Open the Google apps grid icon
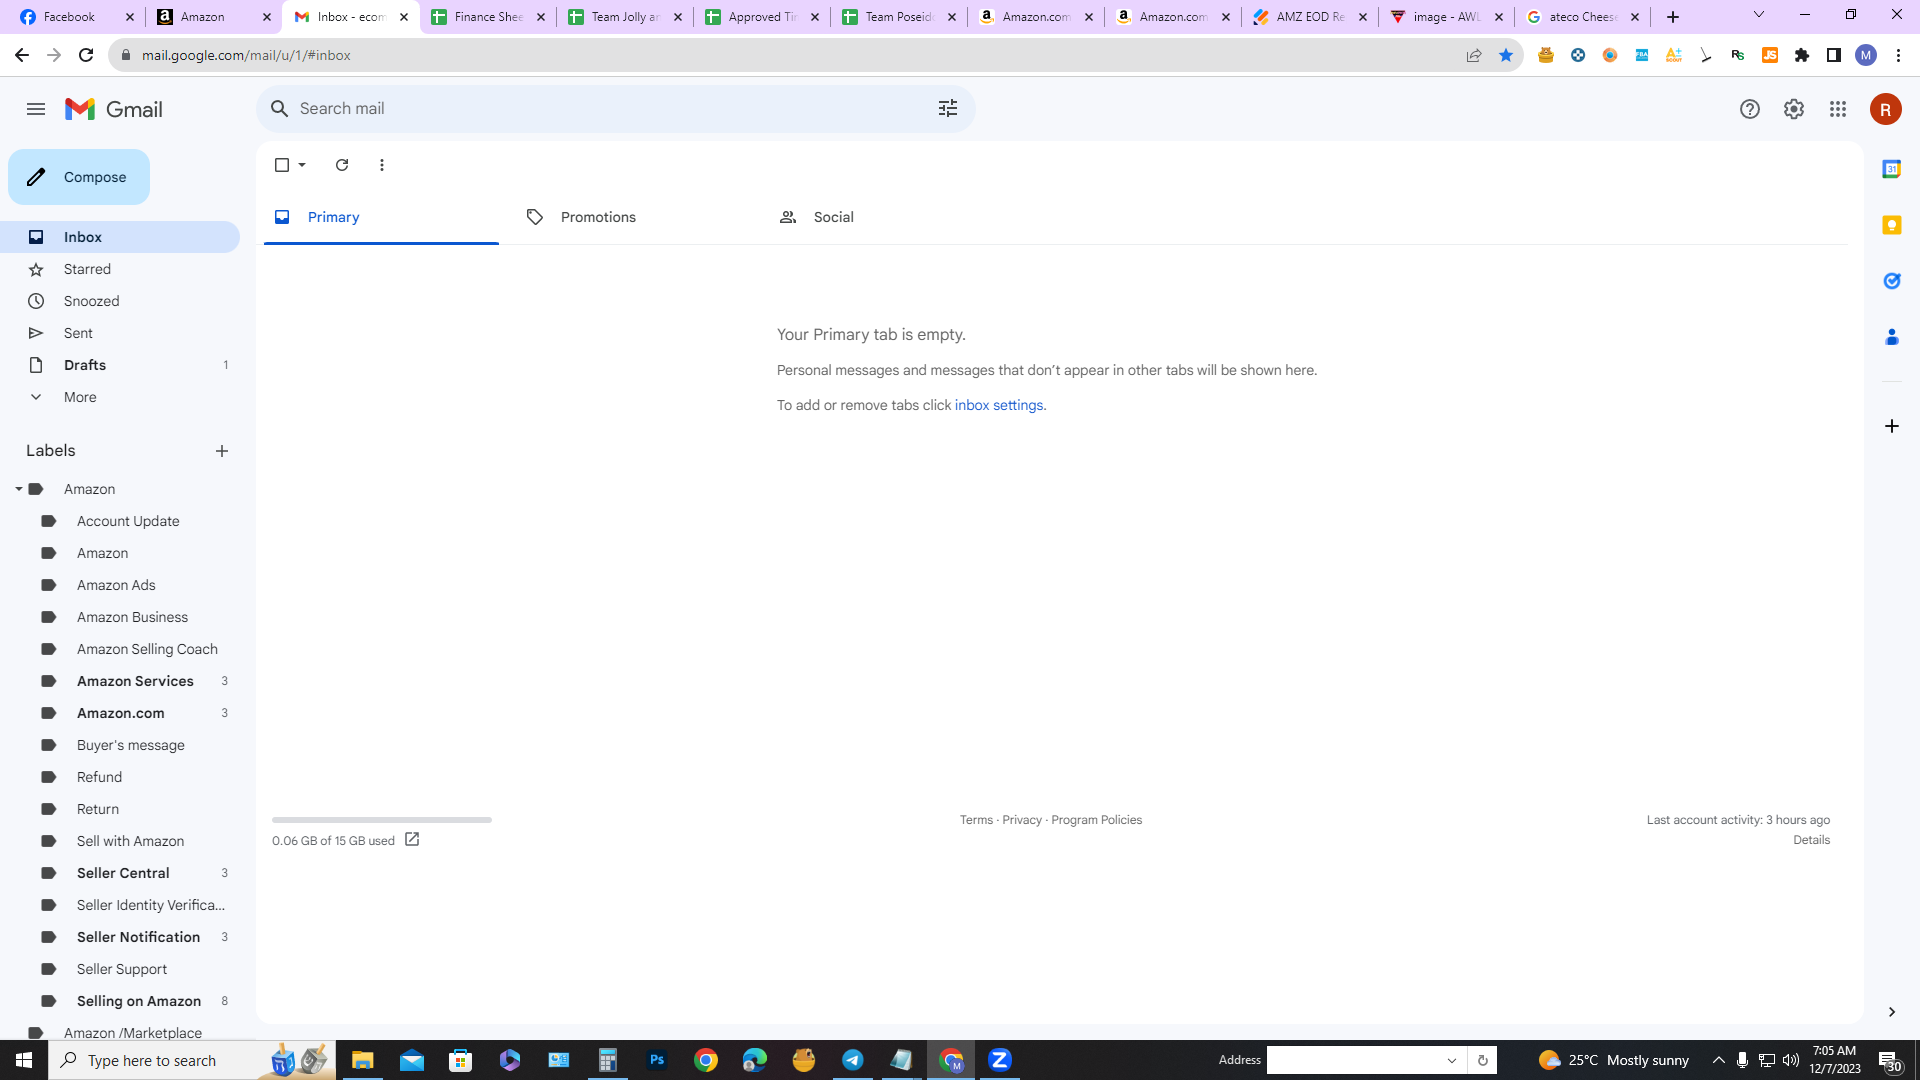 1838,109
